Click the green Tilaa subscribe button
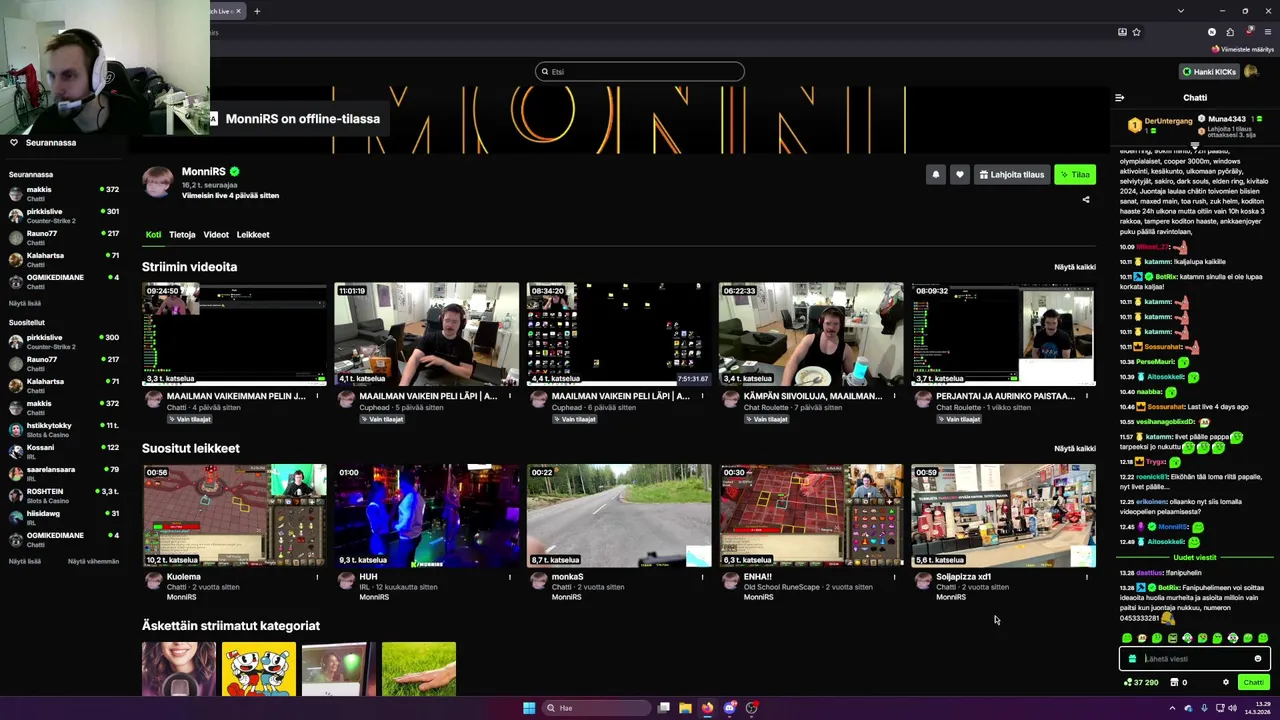This screenshot has width=1280, height=720. coord(1075,175)
